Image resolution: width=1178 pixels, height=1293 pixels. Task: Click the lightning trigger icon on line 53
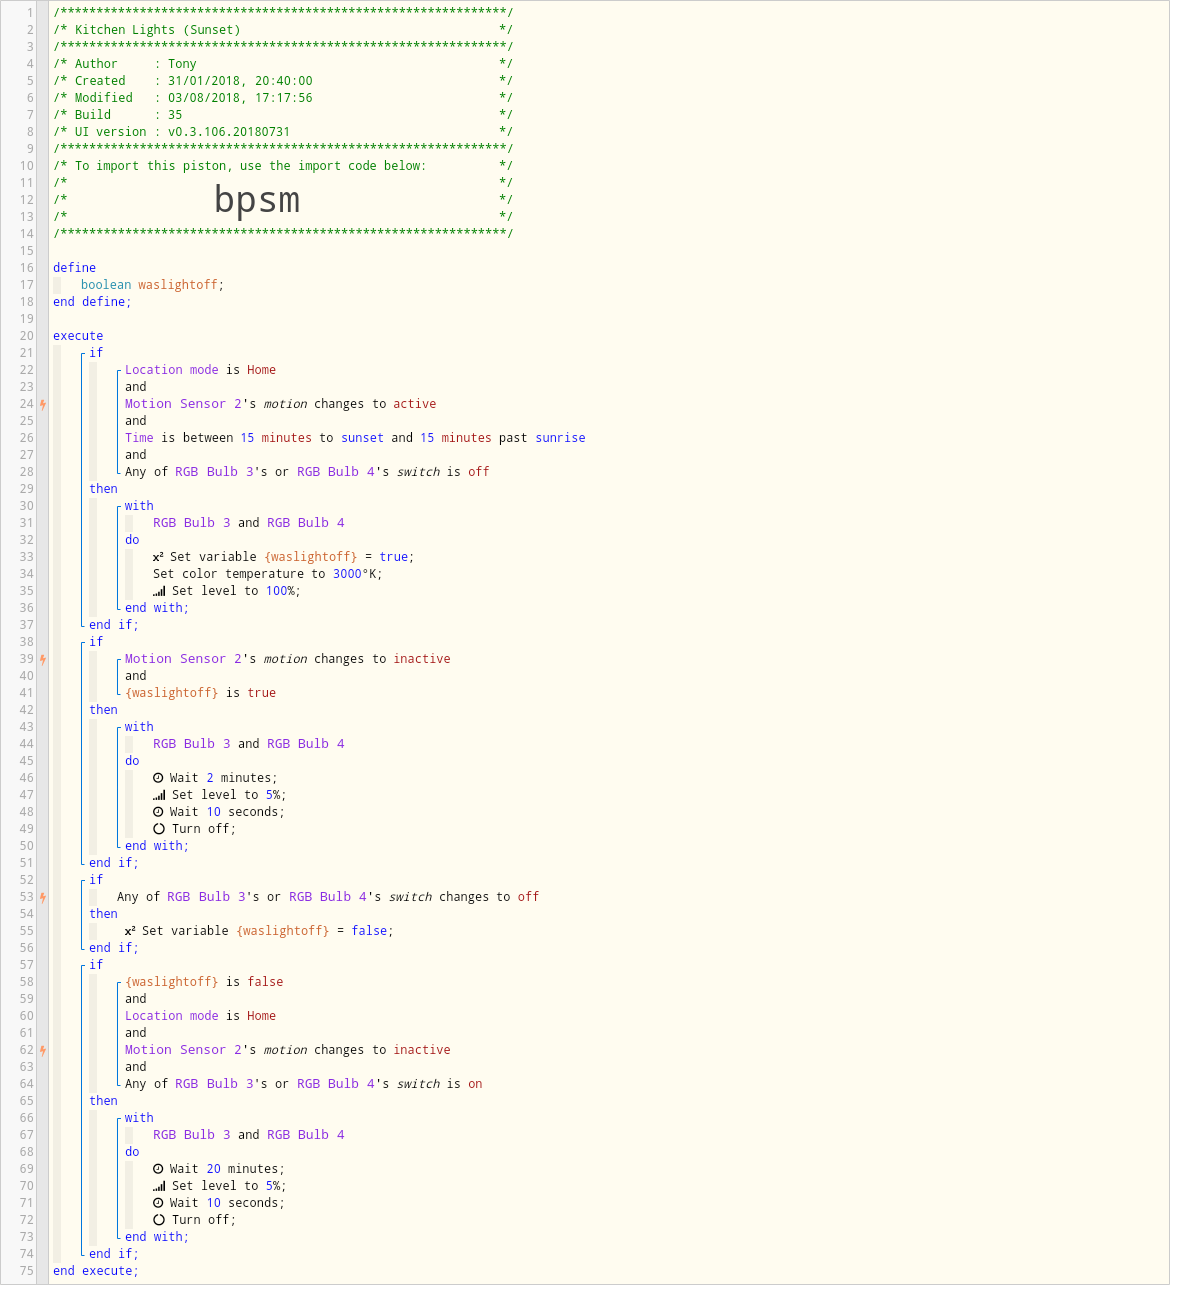click(43, 898)
